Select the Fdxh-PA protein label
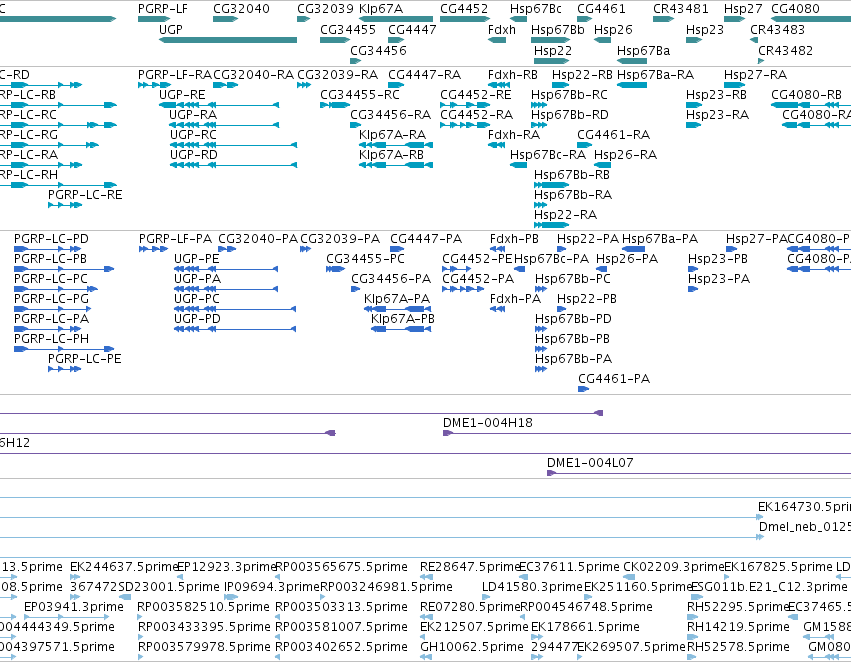Screen dimensions: 851x662 (515, 298)
